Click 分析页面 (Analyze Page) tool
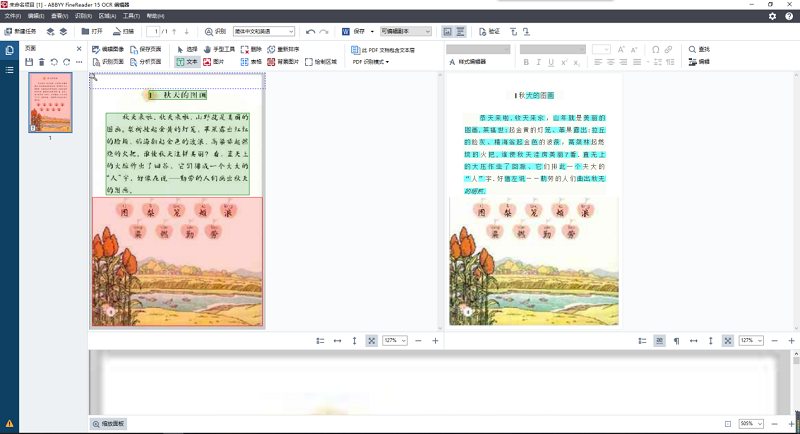Screen dimensions: 800x434 point(146,62)
